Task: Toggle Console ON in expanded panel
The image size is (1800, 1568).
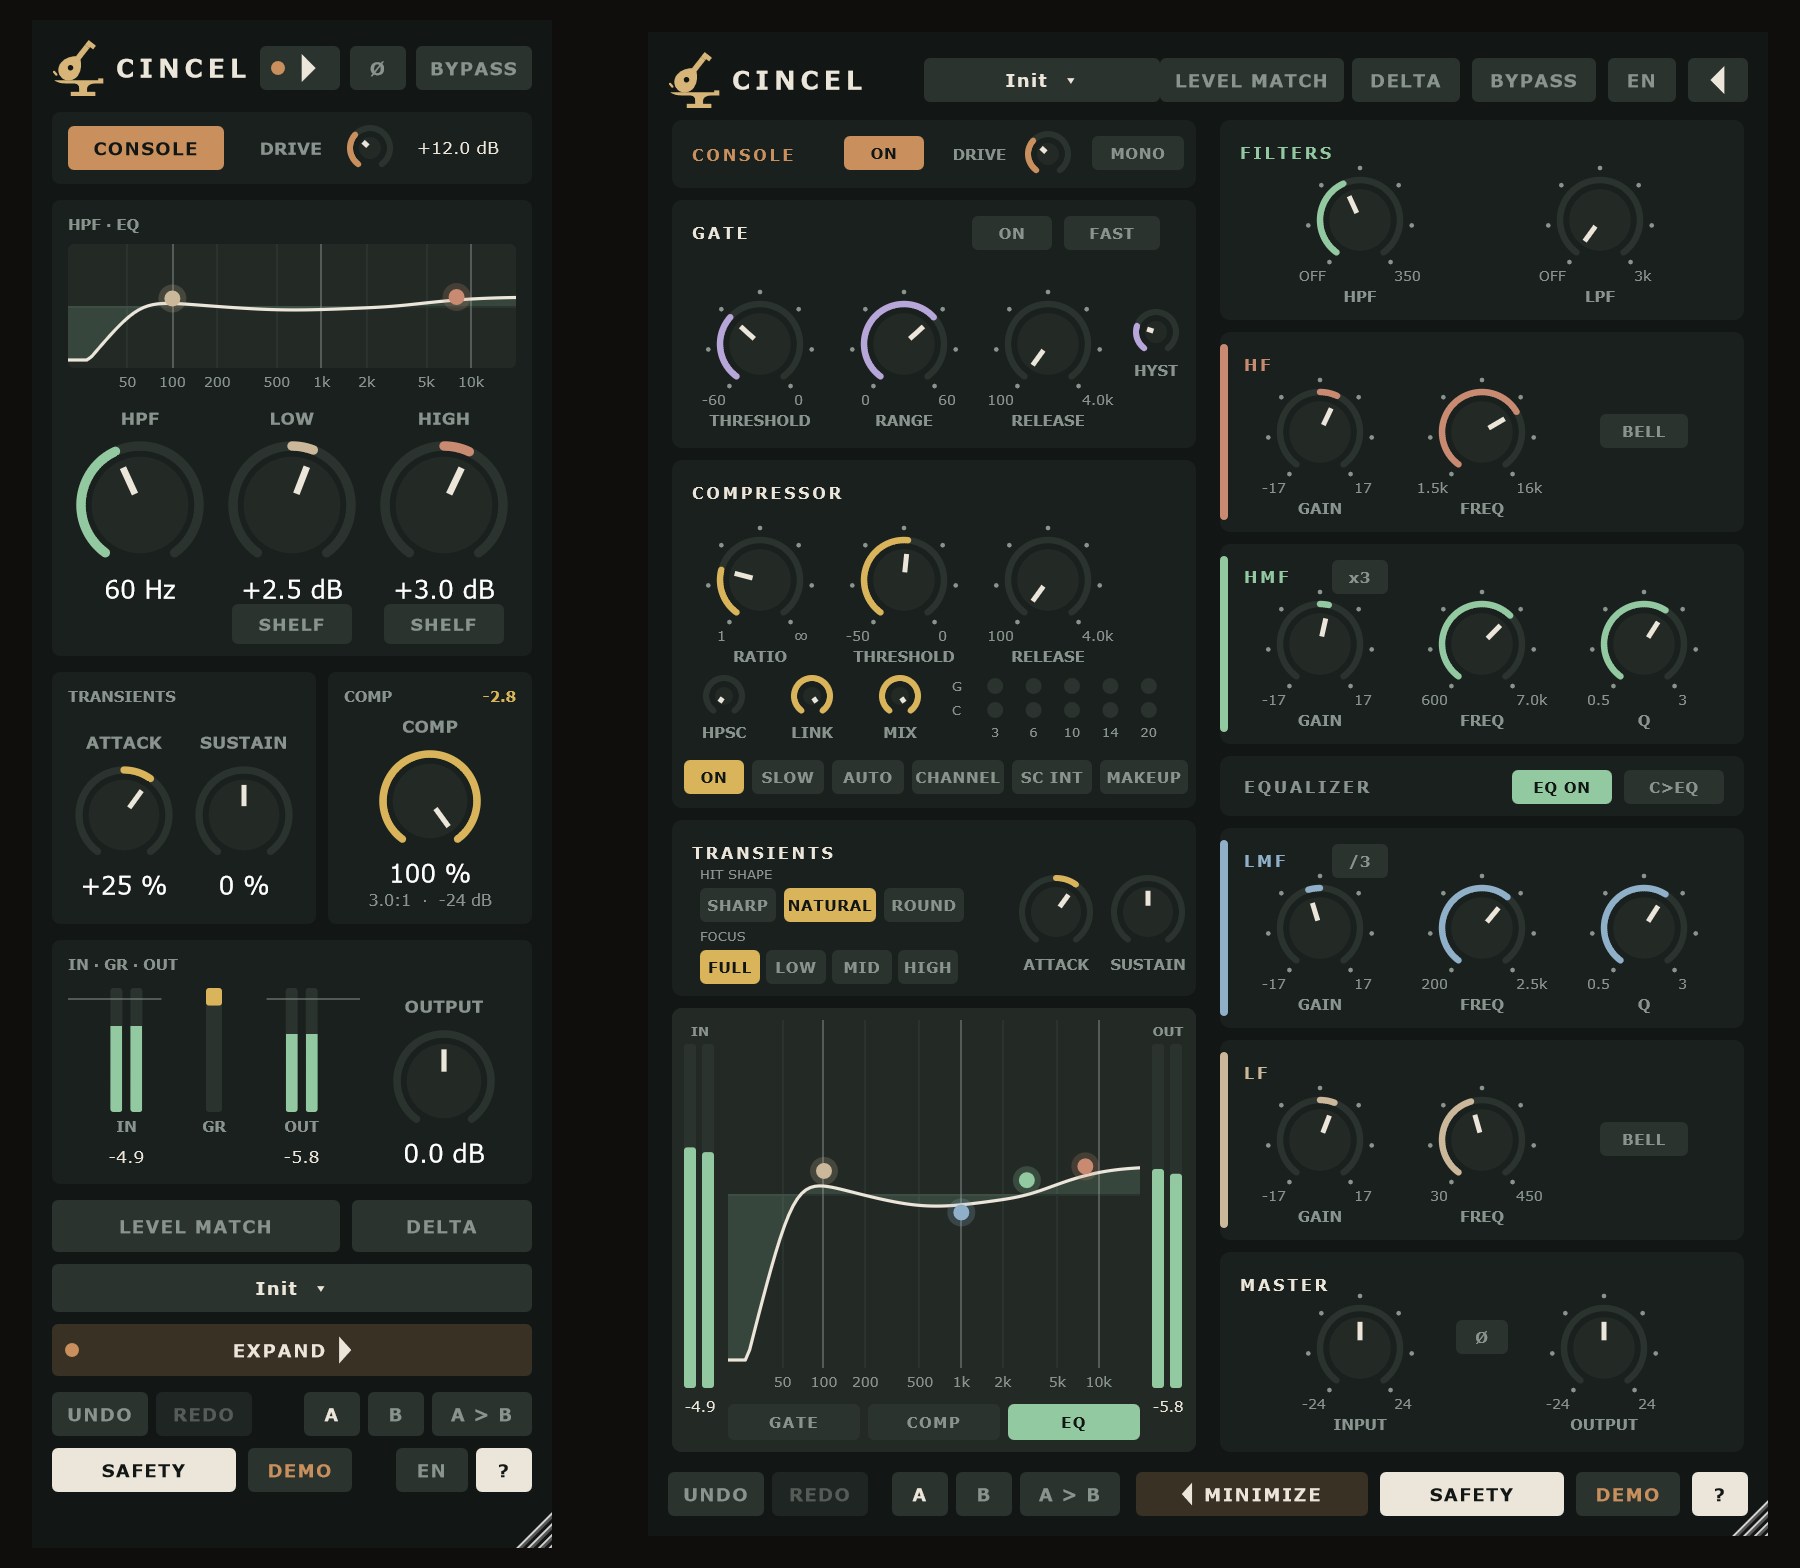Action: click(883, 153)
